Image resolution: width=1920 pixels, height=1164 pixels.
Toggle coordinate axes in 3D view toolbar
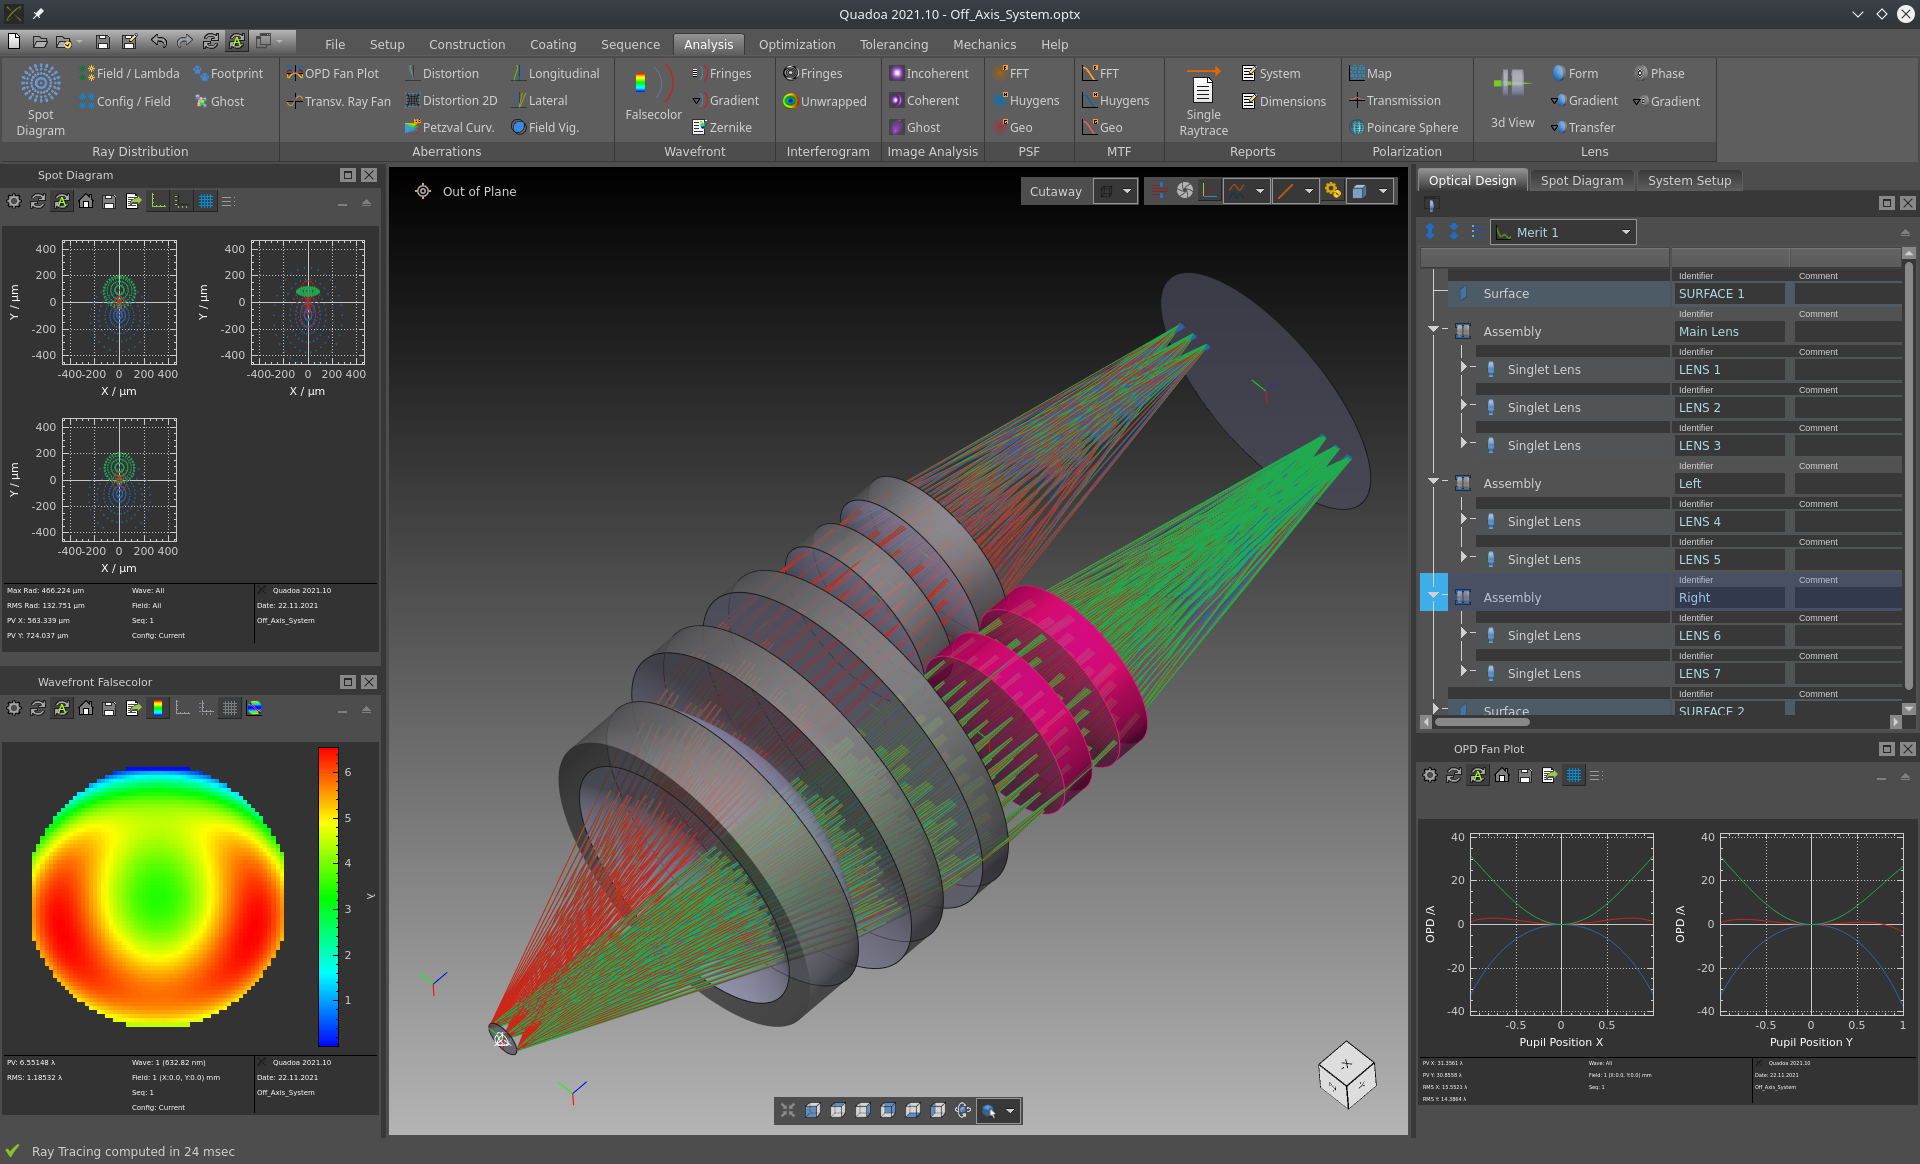(1210, 190)
